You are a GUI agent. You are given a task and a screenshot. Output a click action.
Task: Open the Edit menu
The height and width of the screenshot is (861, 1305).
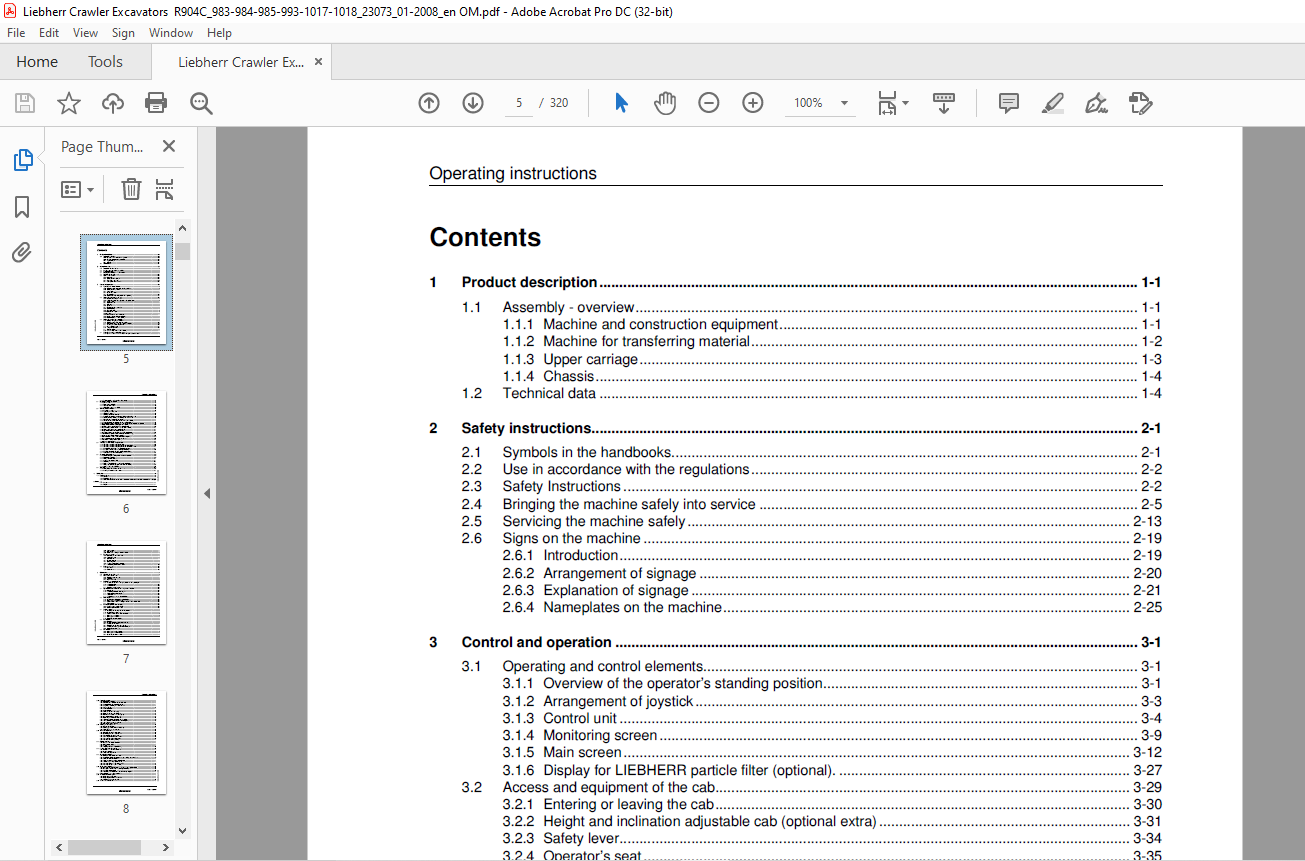tap(49, 33)
